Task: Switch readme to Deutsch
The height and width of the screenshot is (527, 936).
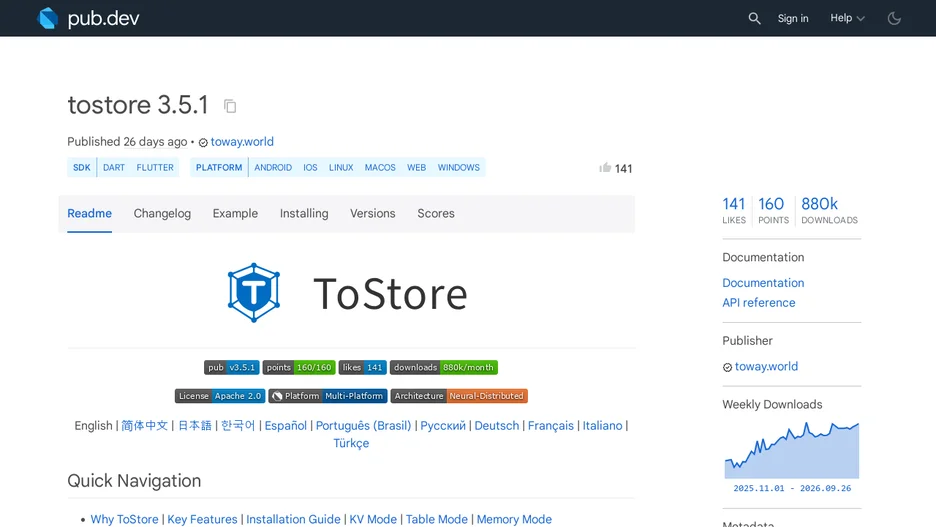Action: click(x=497, y=426)
